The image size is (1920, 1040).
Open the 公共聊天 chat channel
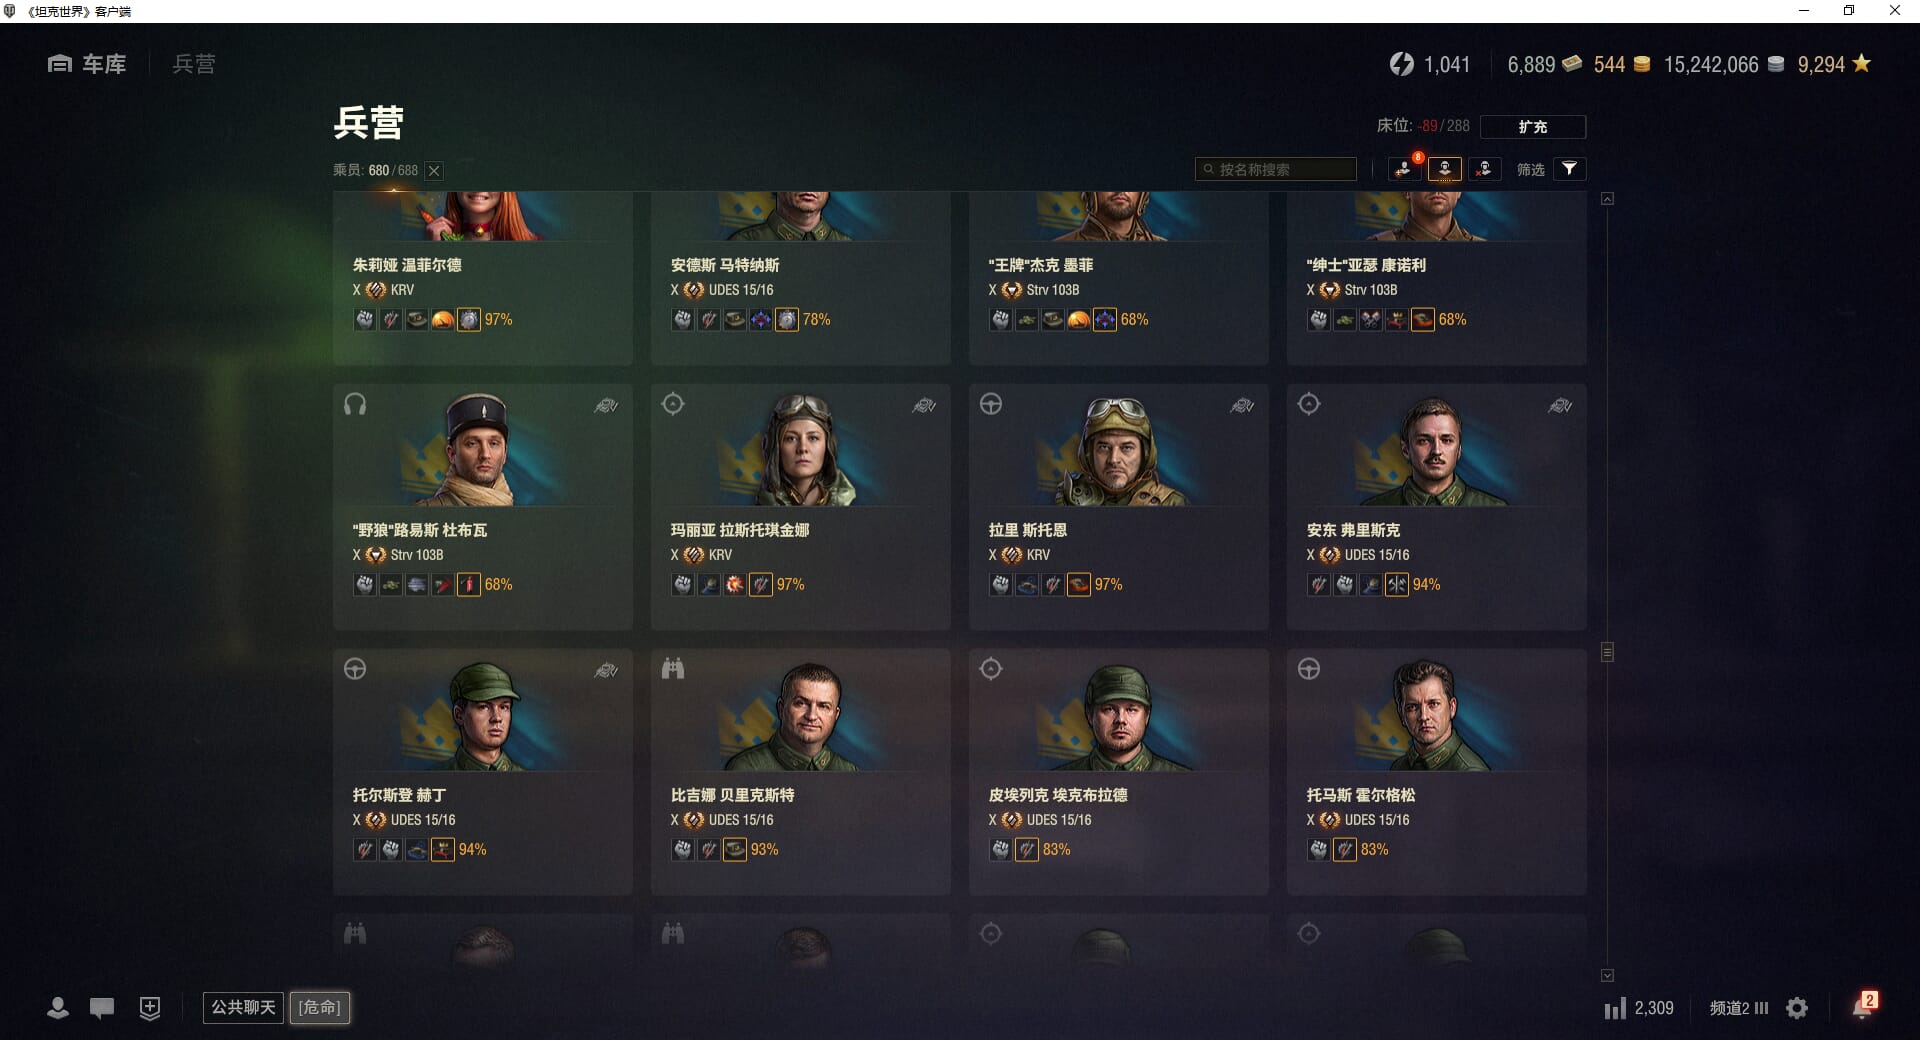pos(243,1007)
